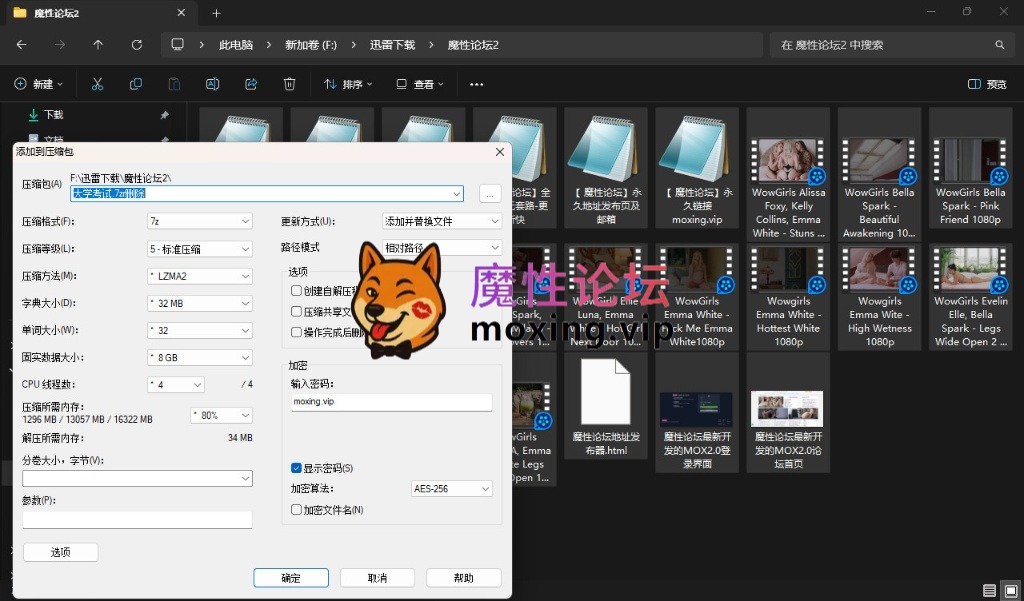Open the 更新方式 dropdown

click(x=442, y=221)
